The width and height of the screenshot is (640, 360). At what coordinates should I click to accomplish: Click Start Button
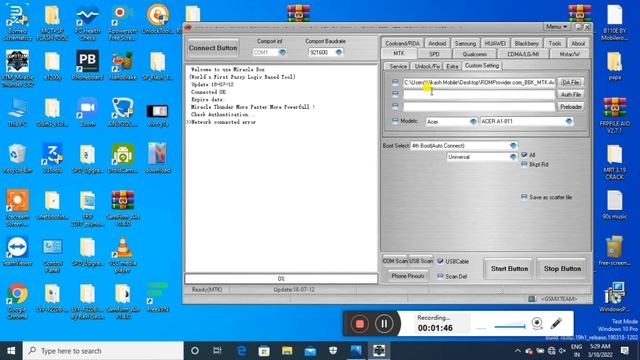pyautogui.click(x=509, y=269)
